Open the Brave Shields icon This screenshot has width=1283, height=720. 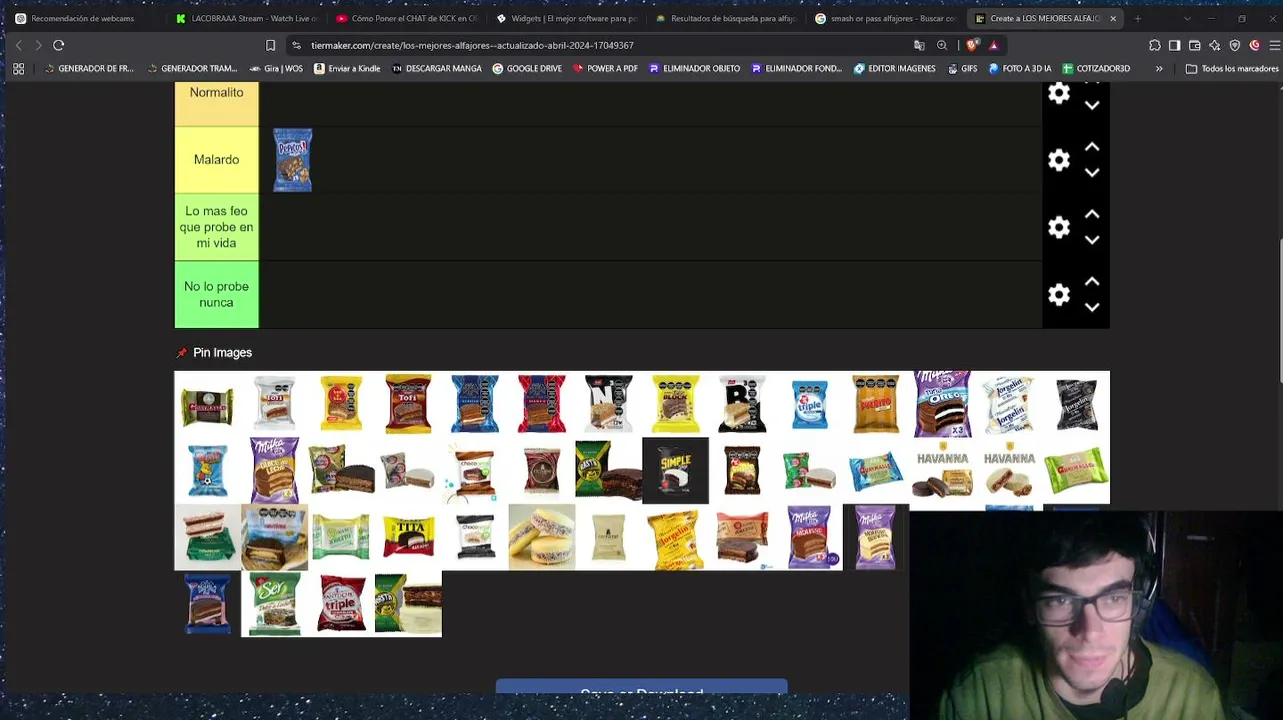tap(973, 45)
